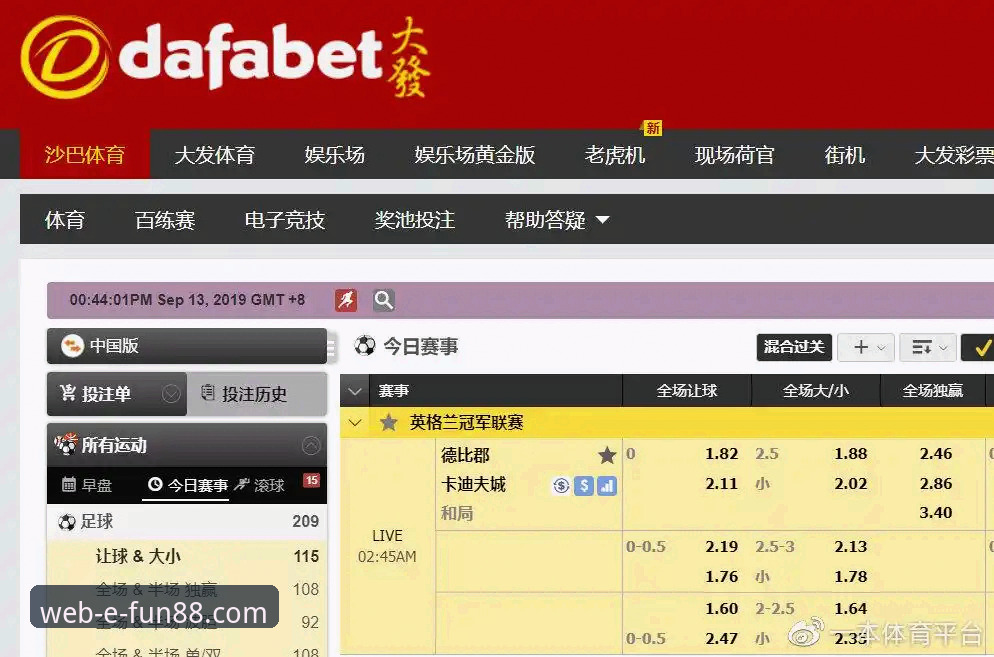Open the 投注历史 tab
Image resolution: width=994 pixels, height=657 pixels.
click(x=257, y=394)
